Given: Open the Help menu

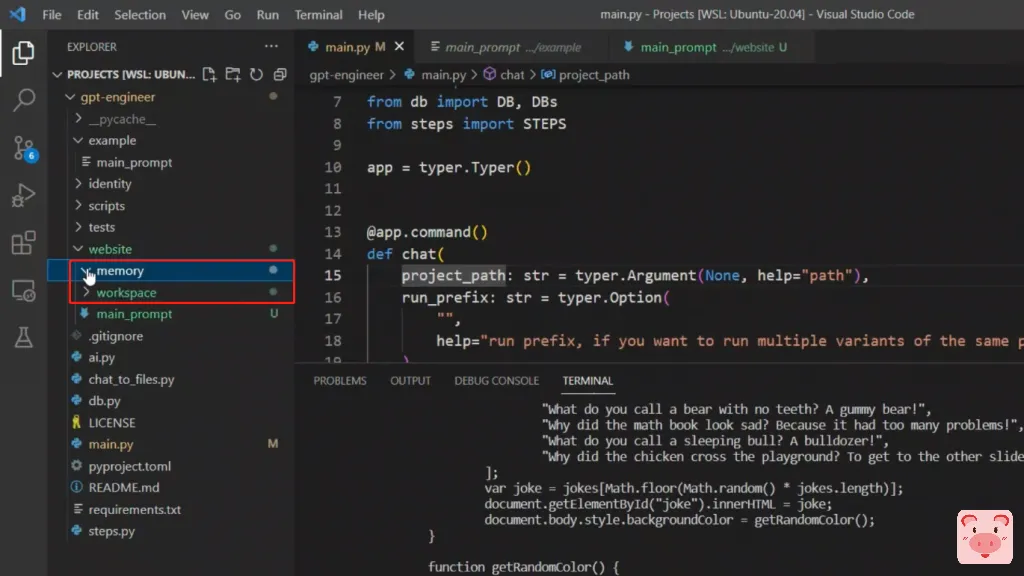Looking at the screenshot, I should pos(371,14).
